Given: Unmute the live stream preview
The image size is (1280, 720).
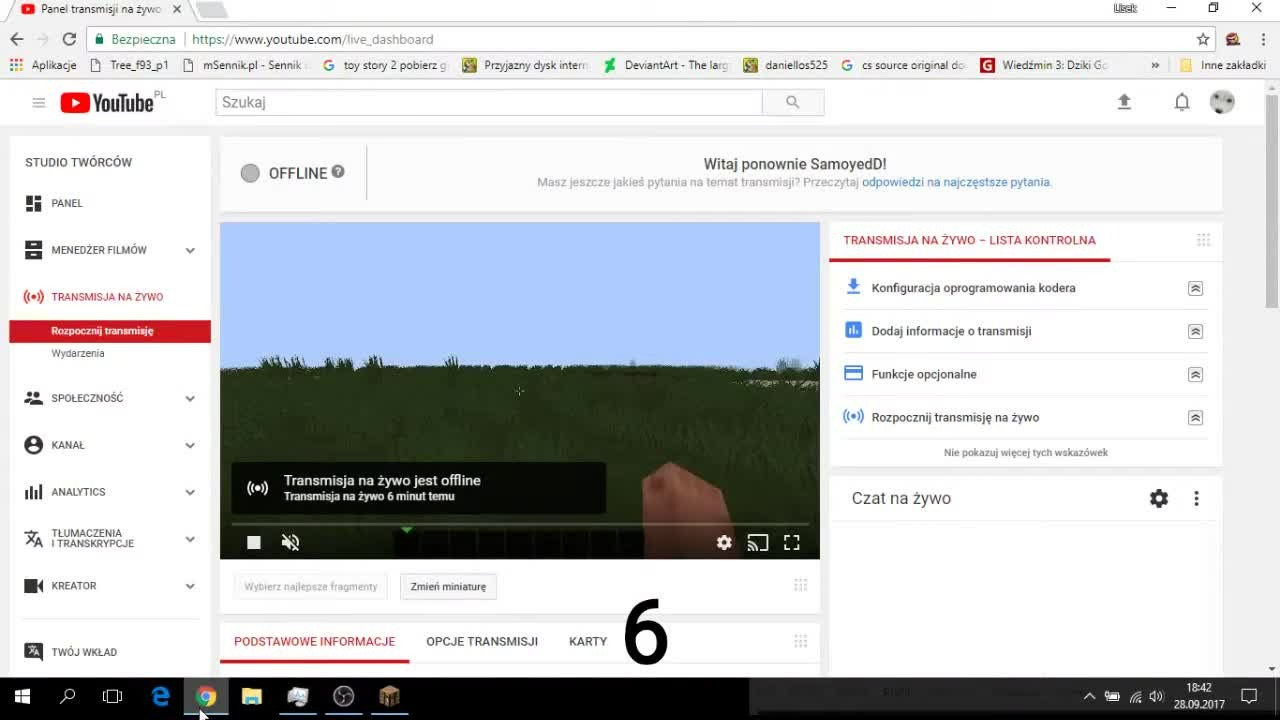Looking at the screenshot, I should tap(291, 542).
